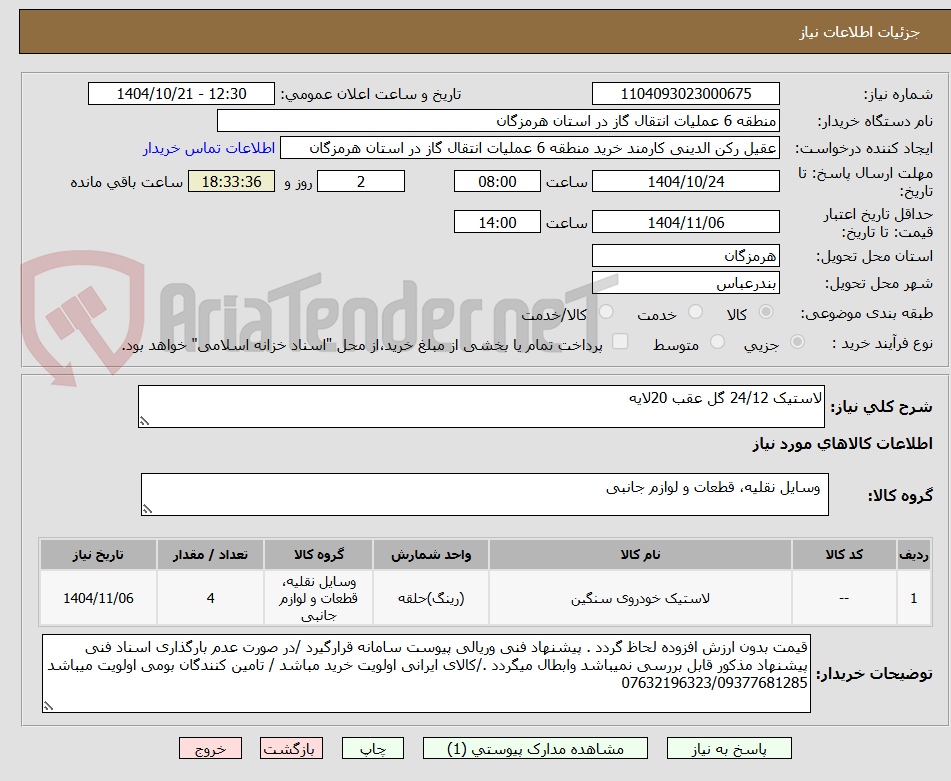Screen dimensions: 951x781
Task: Click the resize grip of گروه کالا box
Action: click(147, 509)
